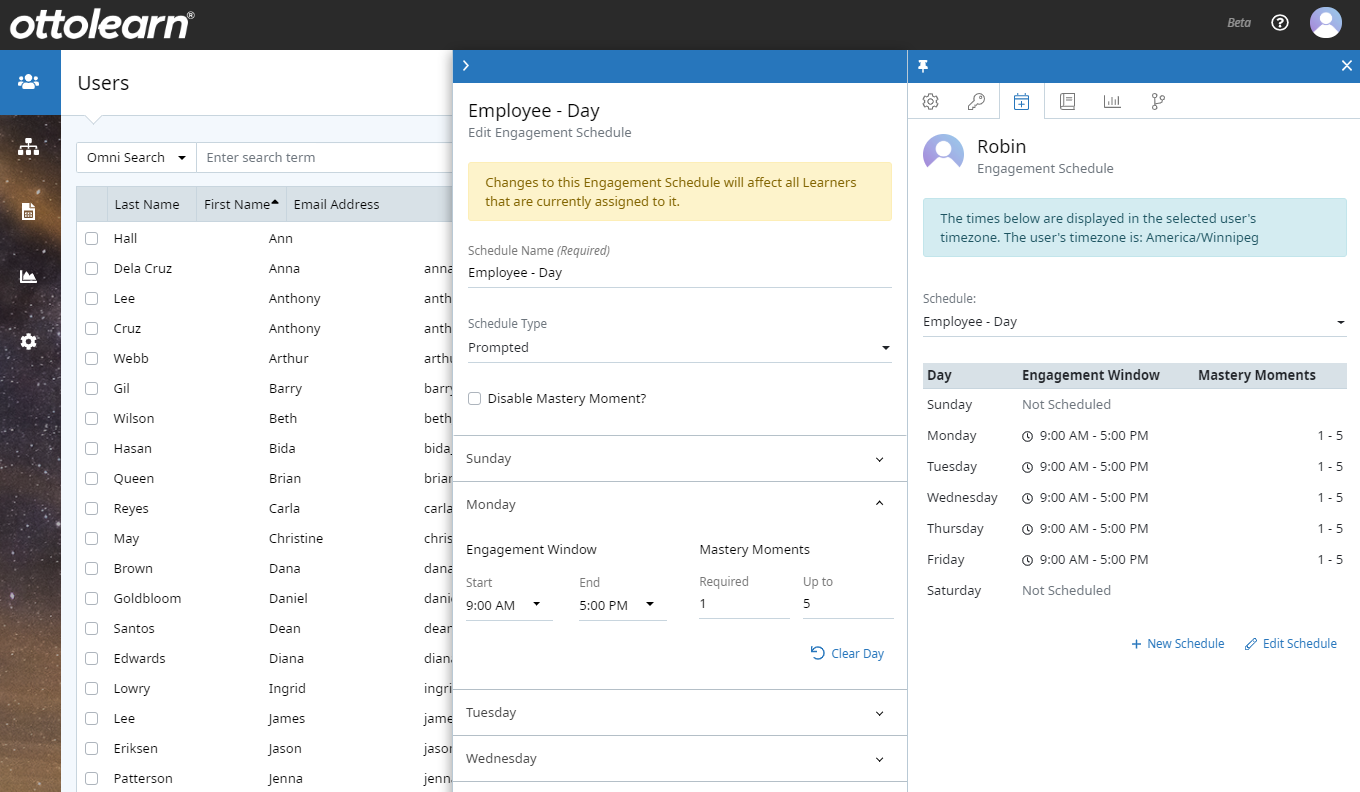Select the checkbox for Eriksen Jason
Screen dimensions: 1360x792
tap(92, 749)
